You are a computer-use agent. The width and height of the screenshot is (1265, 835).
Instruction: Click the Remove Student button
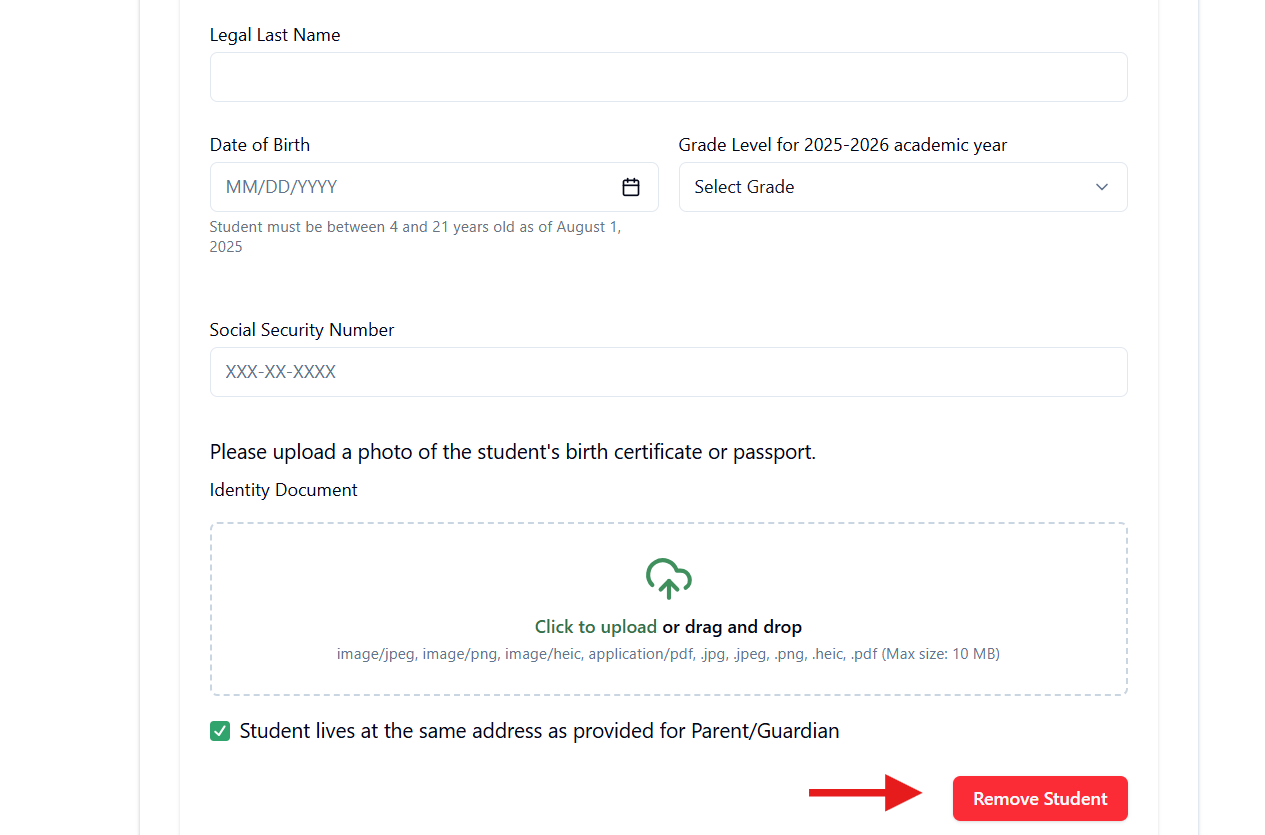[1040, 799]
